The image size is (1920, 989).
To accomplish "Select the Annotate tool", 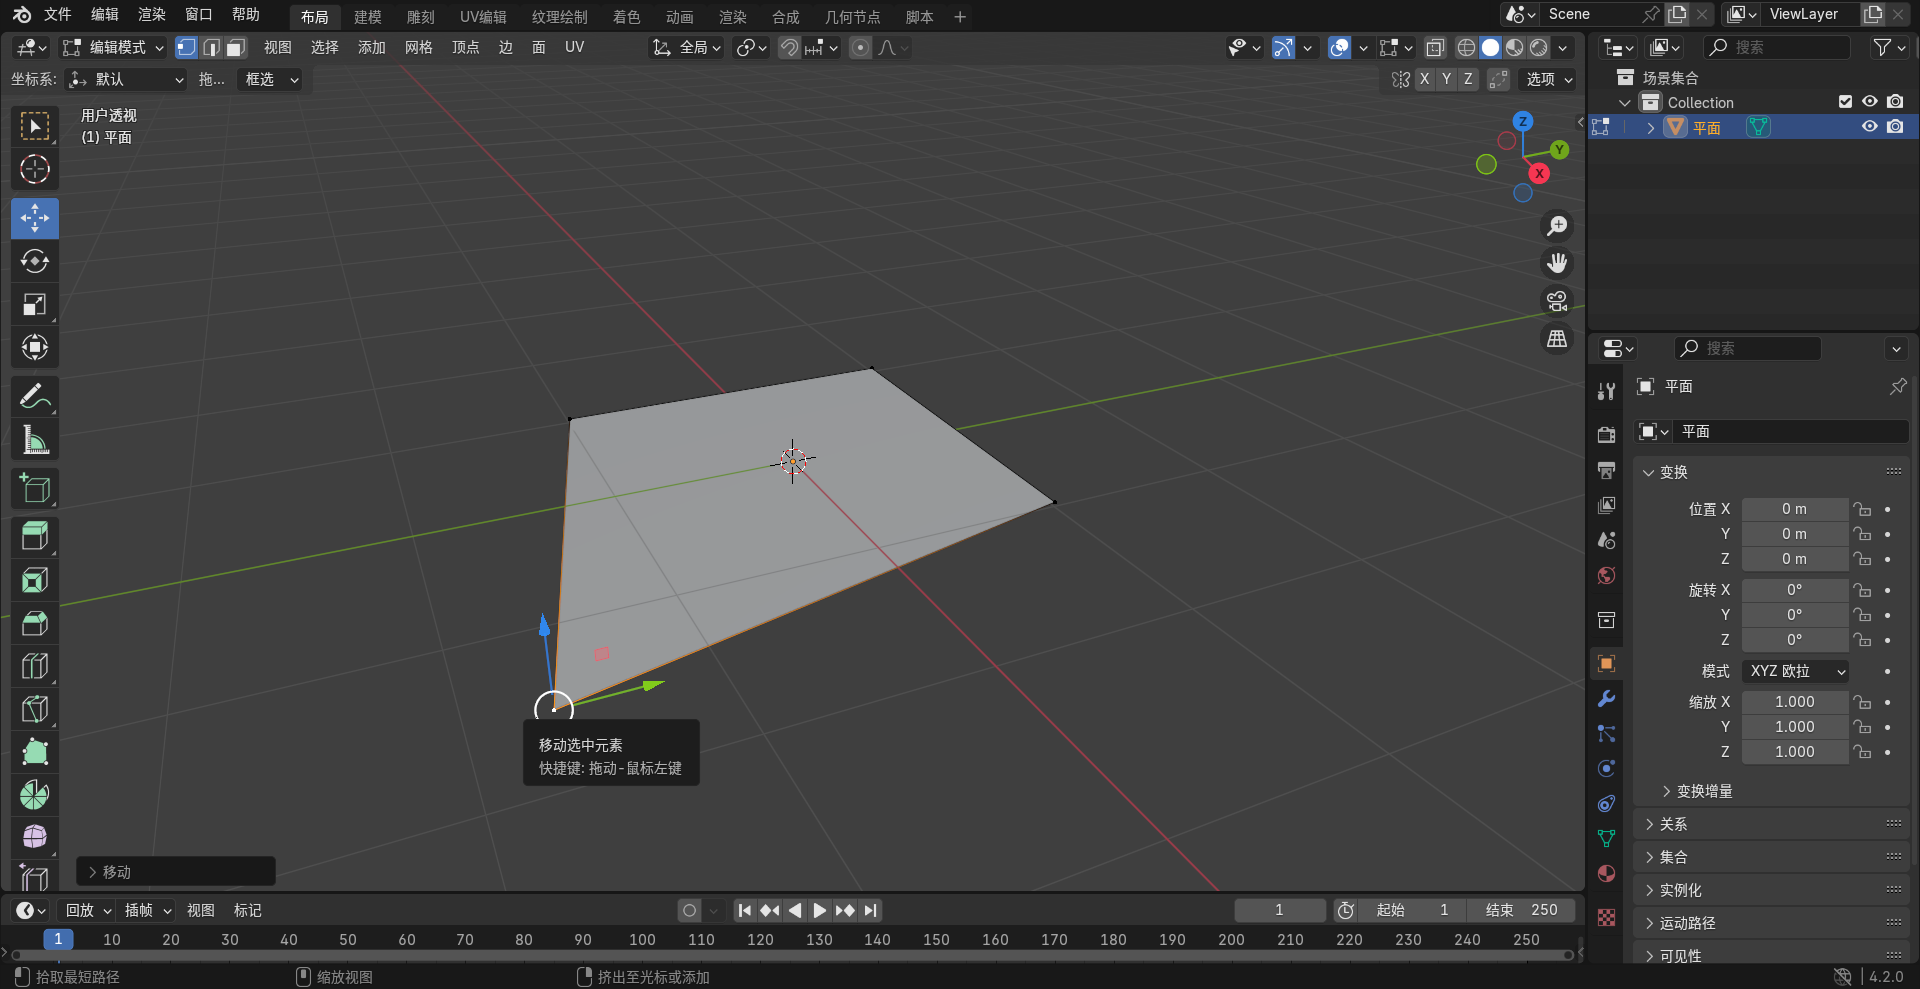I will click(35, 397).
